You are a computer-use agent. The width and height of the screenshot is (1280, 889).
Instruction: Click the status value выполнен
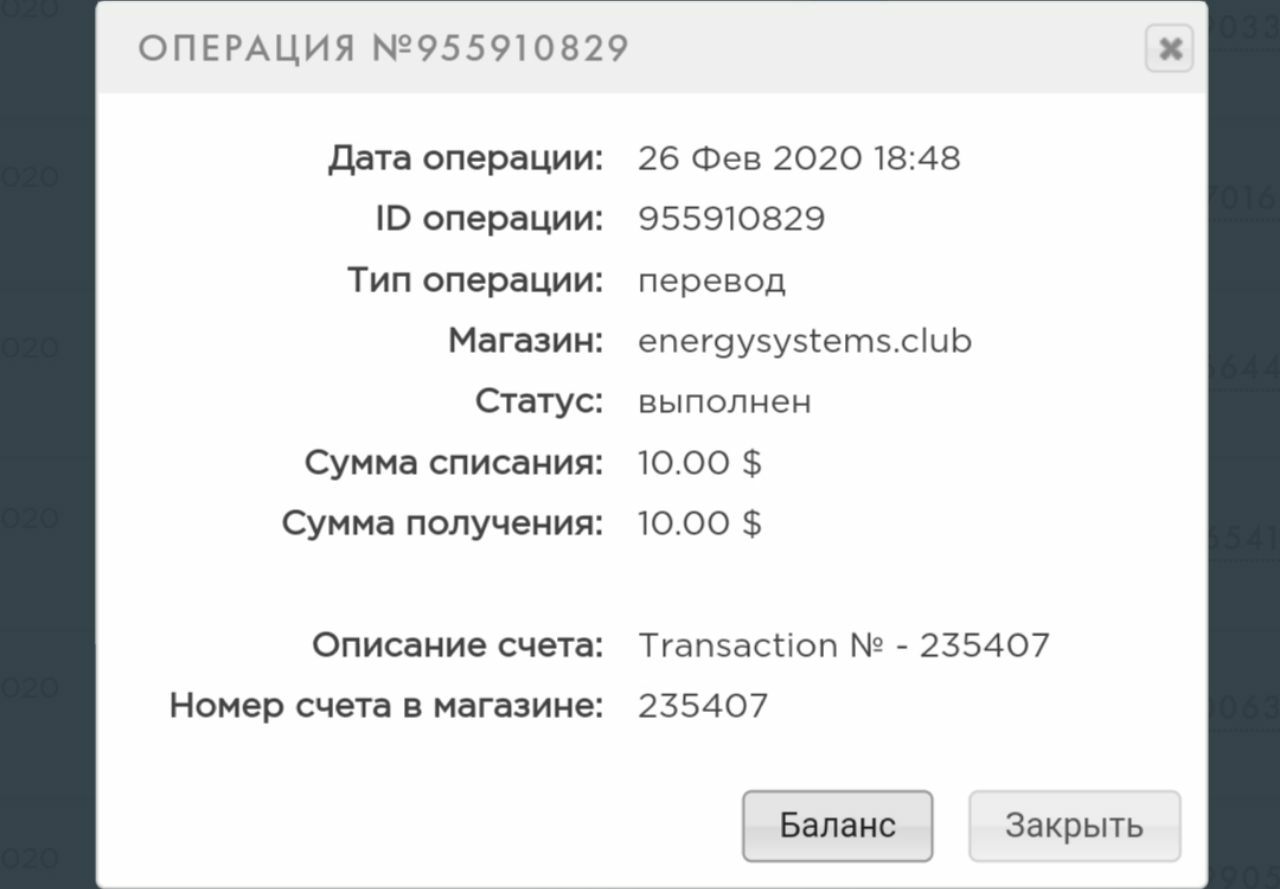pos(724,402)
